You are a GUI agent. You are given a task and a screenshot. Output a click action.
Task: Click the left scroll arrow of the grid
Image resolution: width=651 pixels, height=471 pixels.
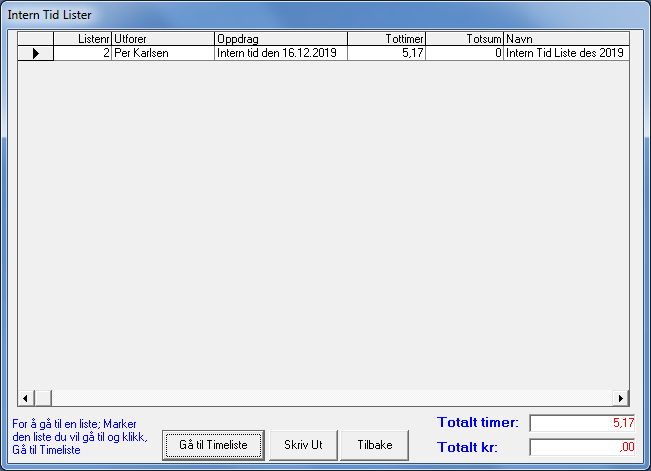tap(27, 397)
